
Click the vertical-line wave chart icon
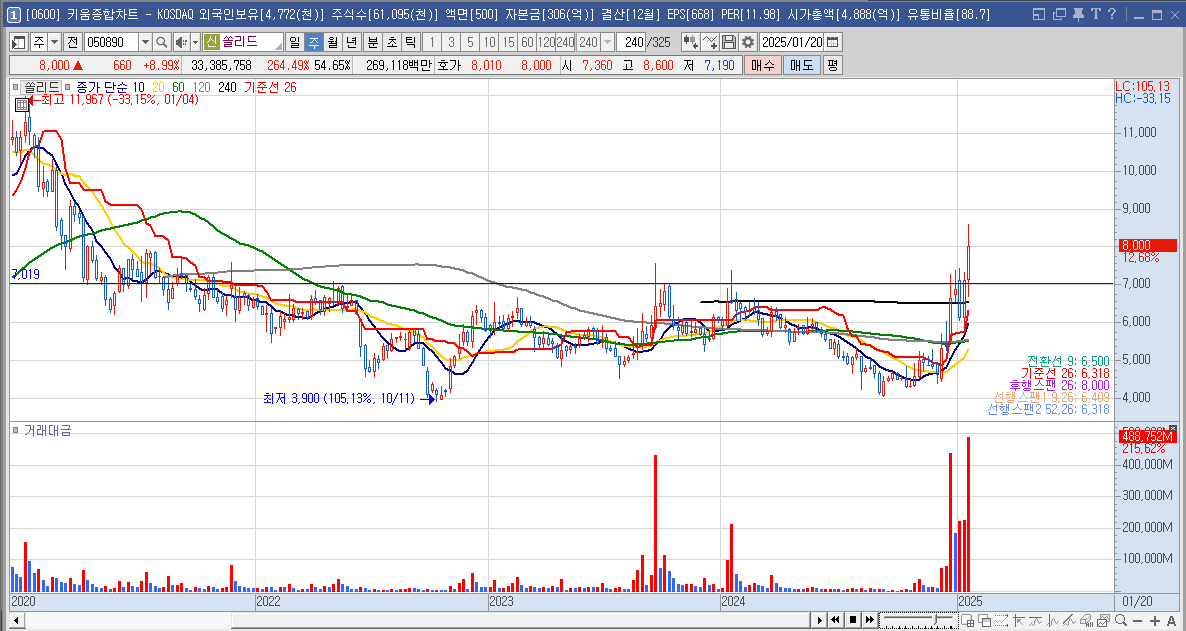[x=1052, y=620]
